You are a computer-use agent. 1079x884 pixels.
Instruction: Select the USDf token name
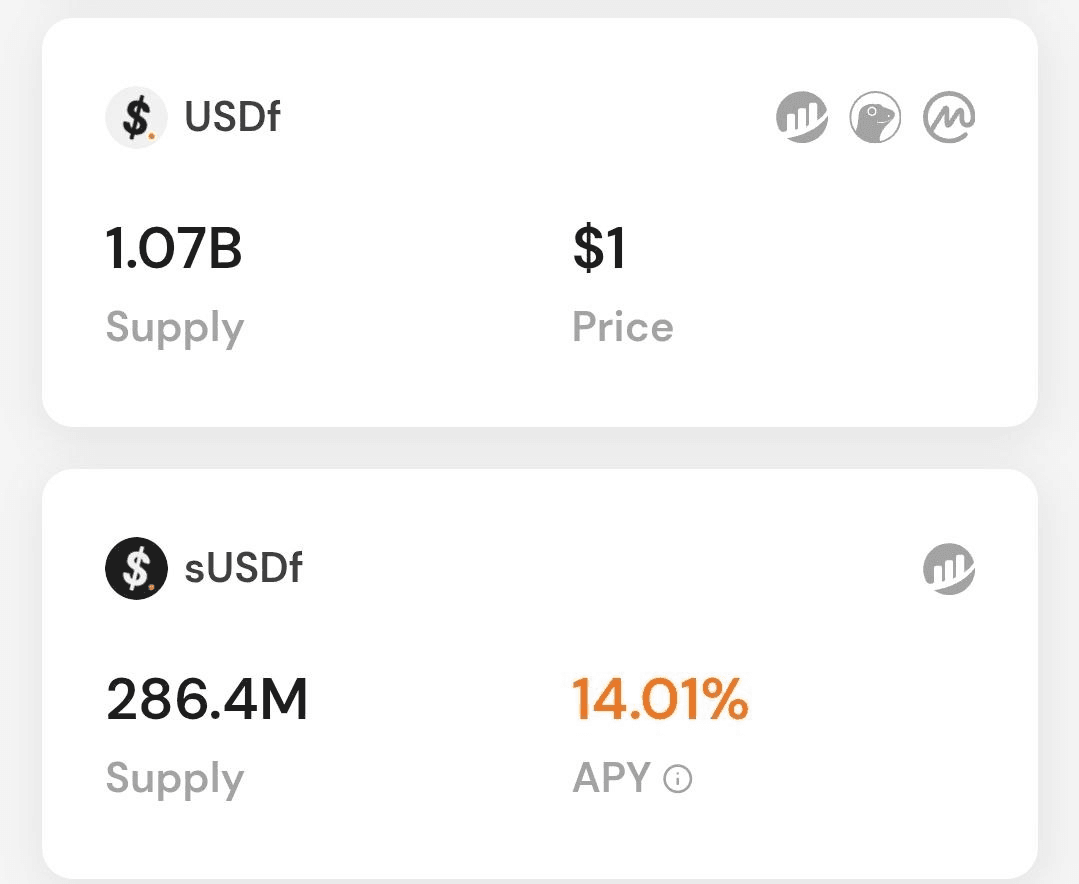(232, 116)
